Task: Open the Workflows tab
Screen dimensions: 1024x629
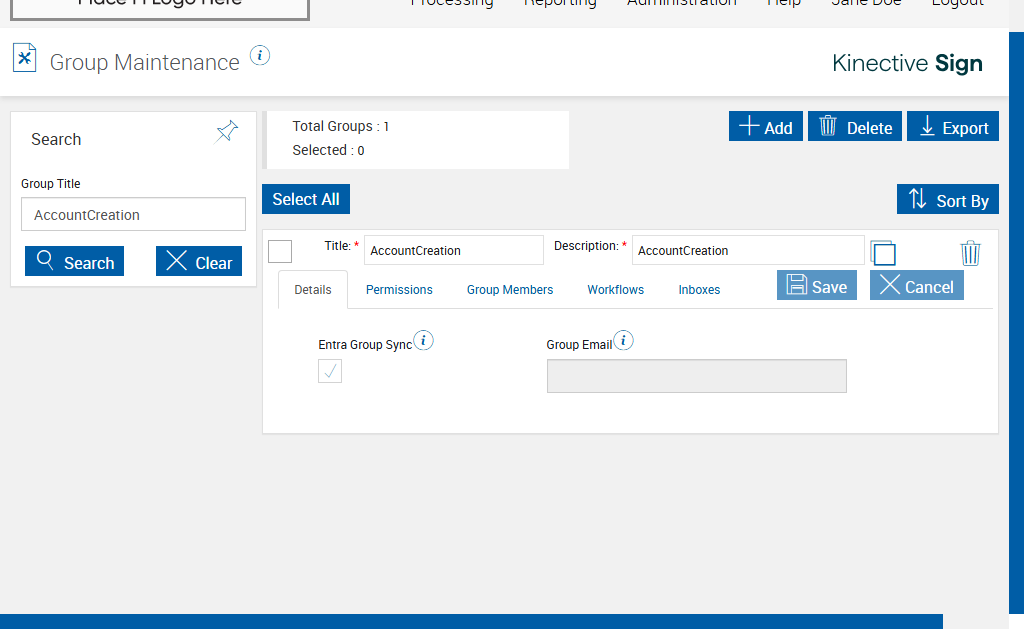Action: [x=615, y=289]
